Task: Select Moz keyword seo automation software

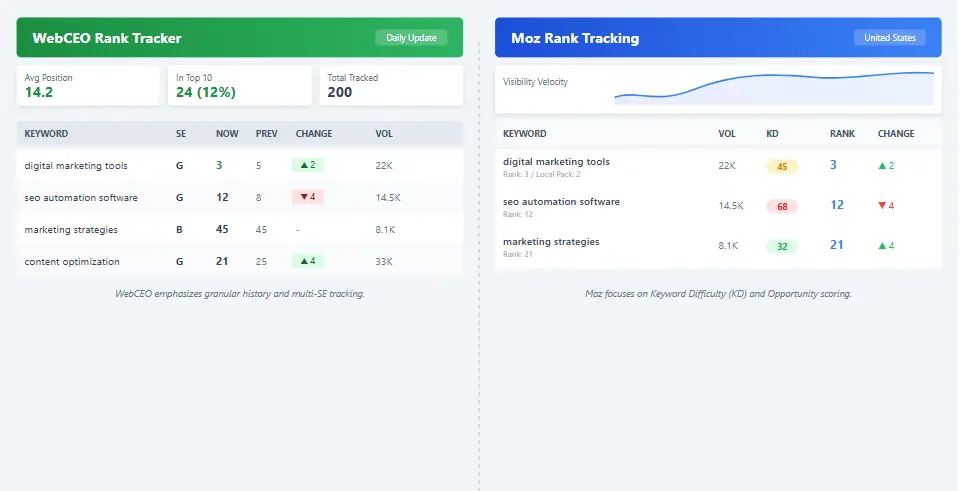Action: [561, 202]
